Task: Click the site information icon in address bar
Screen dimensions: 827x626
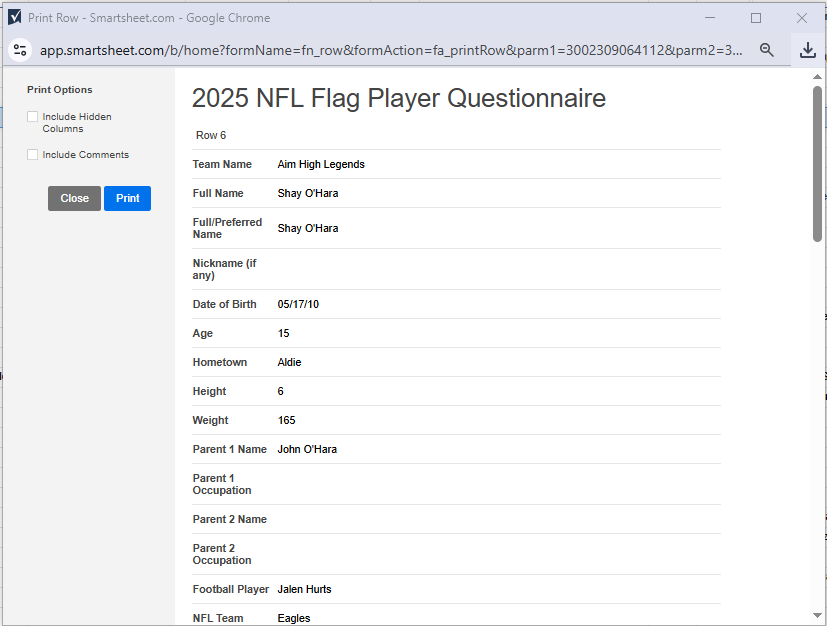Action: pyautogui.click(x=20, y=50)
